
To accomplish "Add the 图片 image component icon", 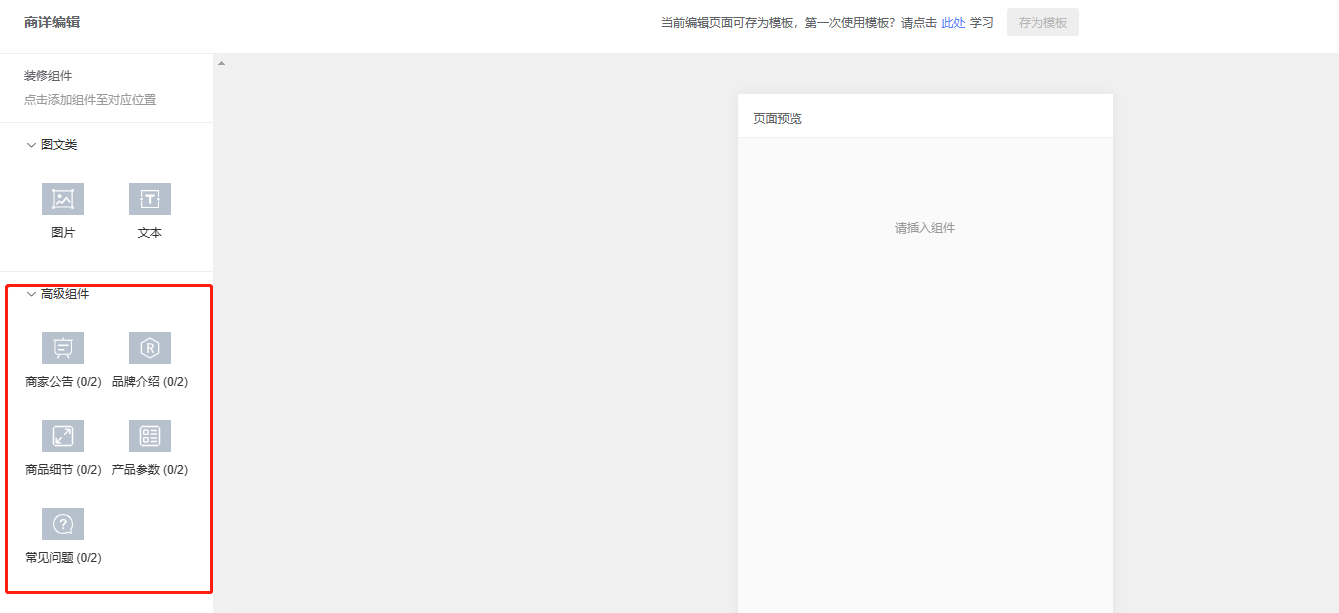I will click(x=63, y=199).
